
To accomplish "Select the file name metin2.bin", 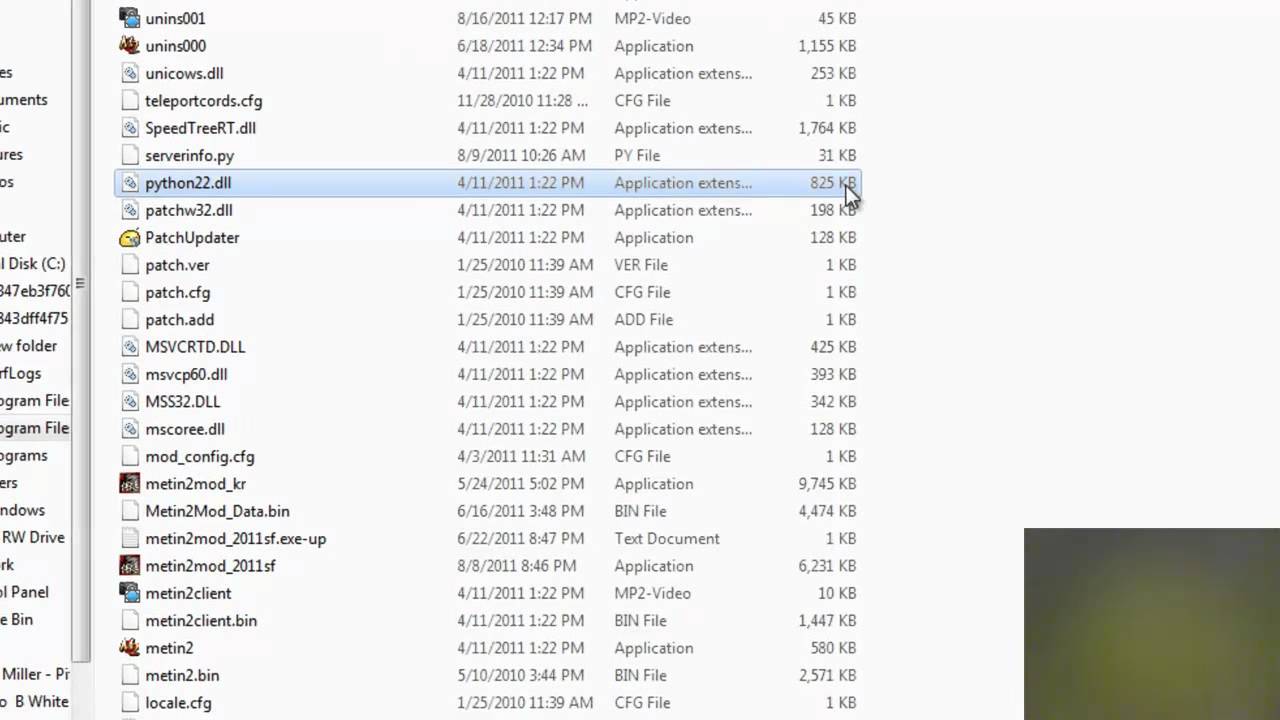I will pyautogui.click(x=182, y=675).
